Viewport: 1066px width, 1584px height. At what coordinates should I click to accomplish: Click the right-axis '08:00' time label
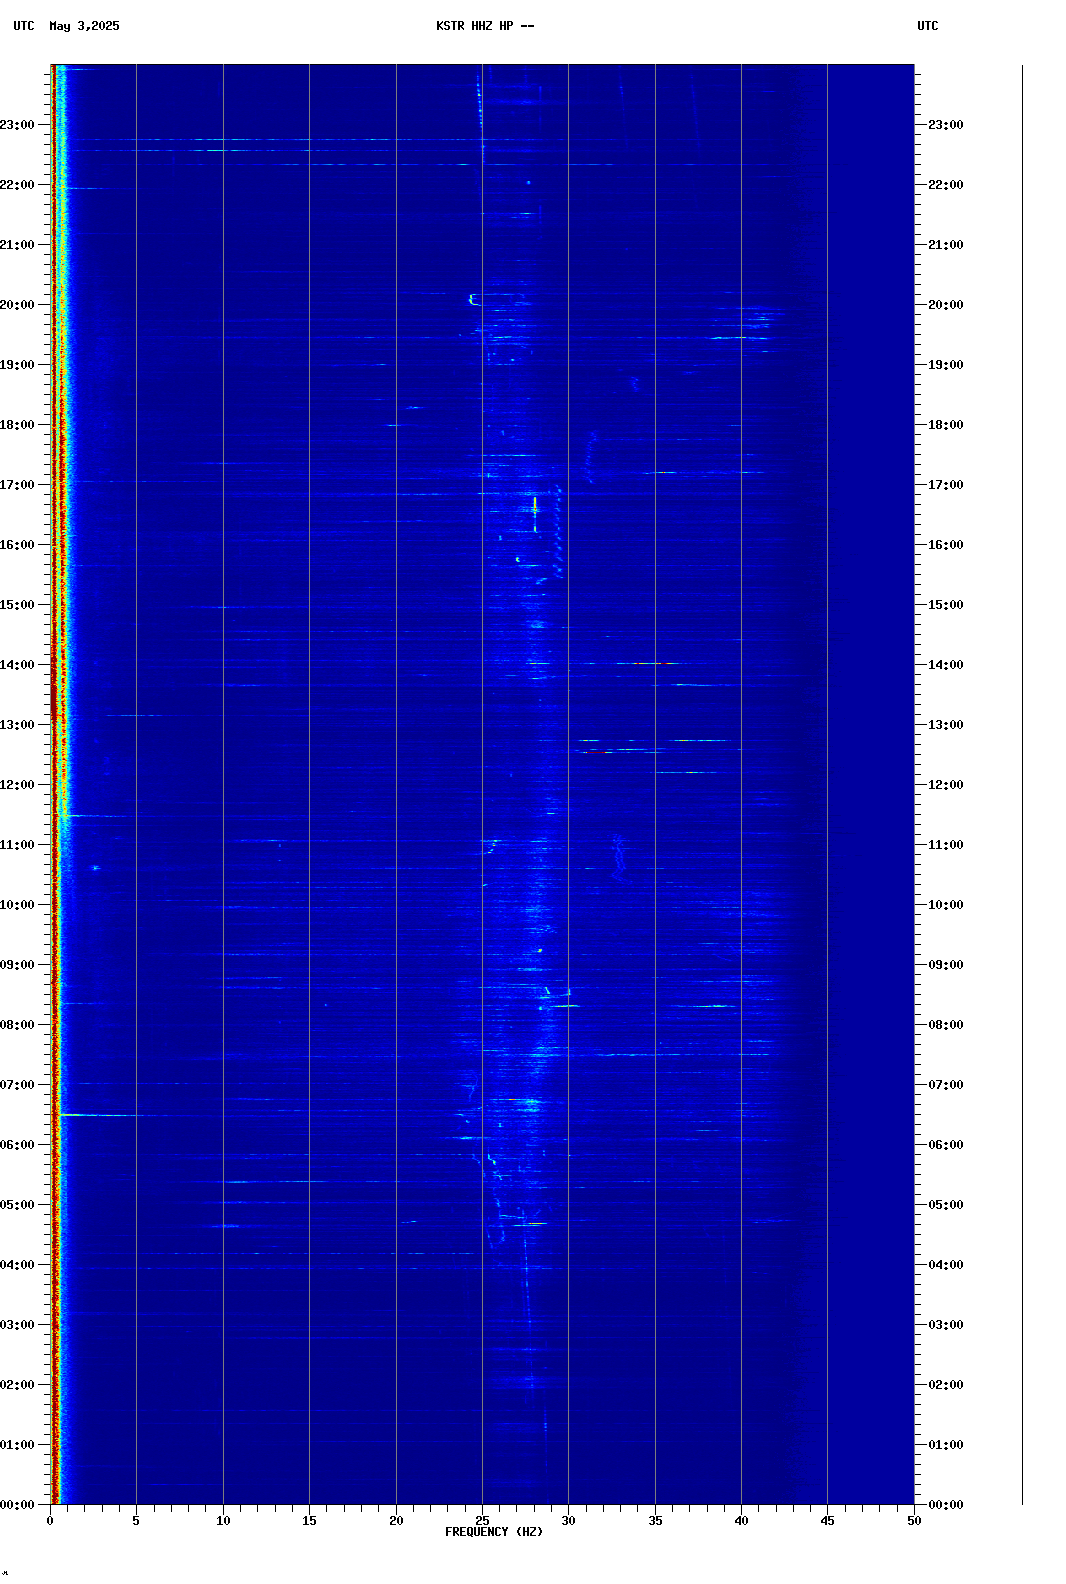click(x=946, y=1025)
